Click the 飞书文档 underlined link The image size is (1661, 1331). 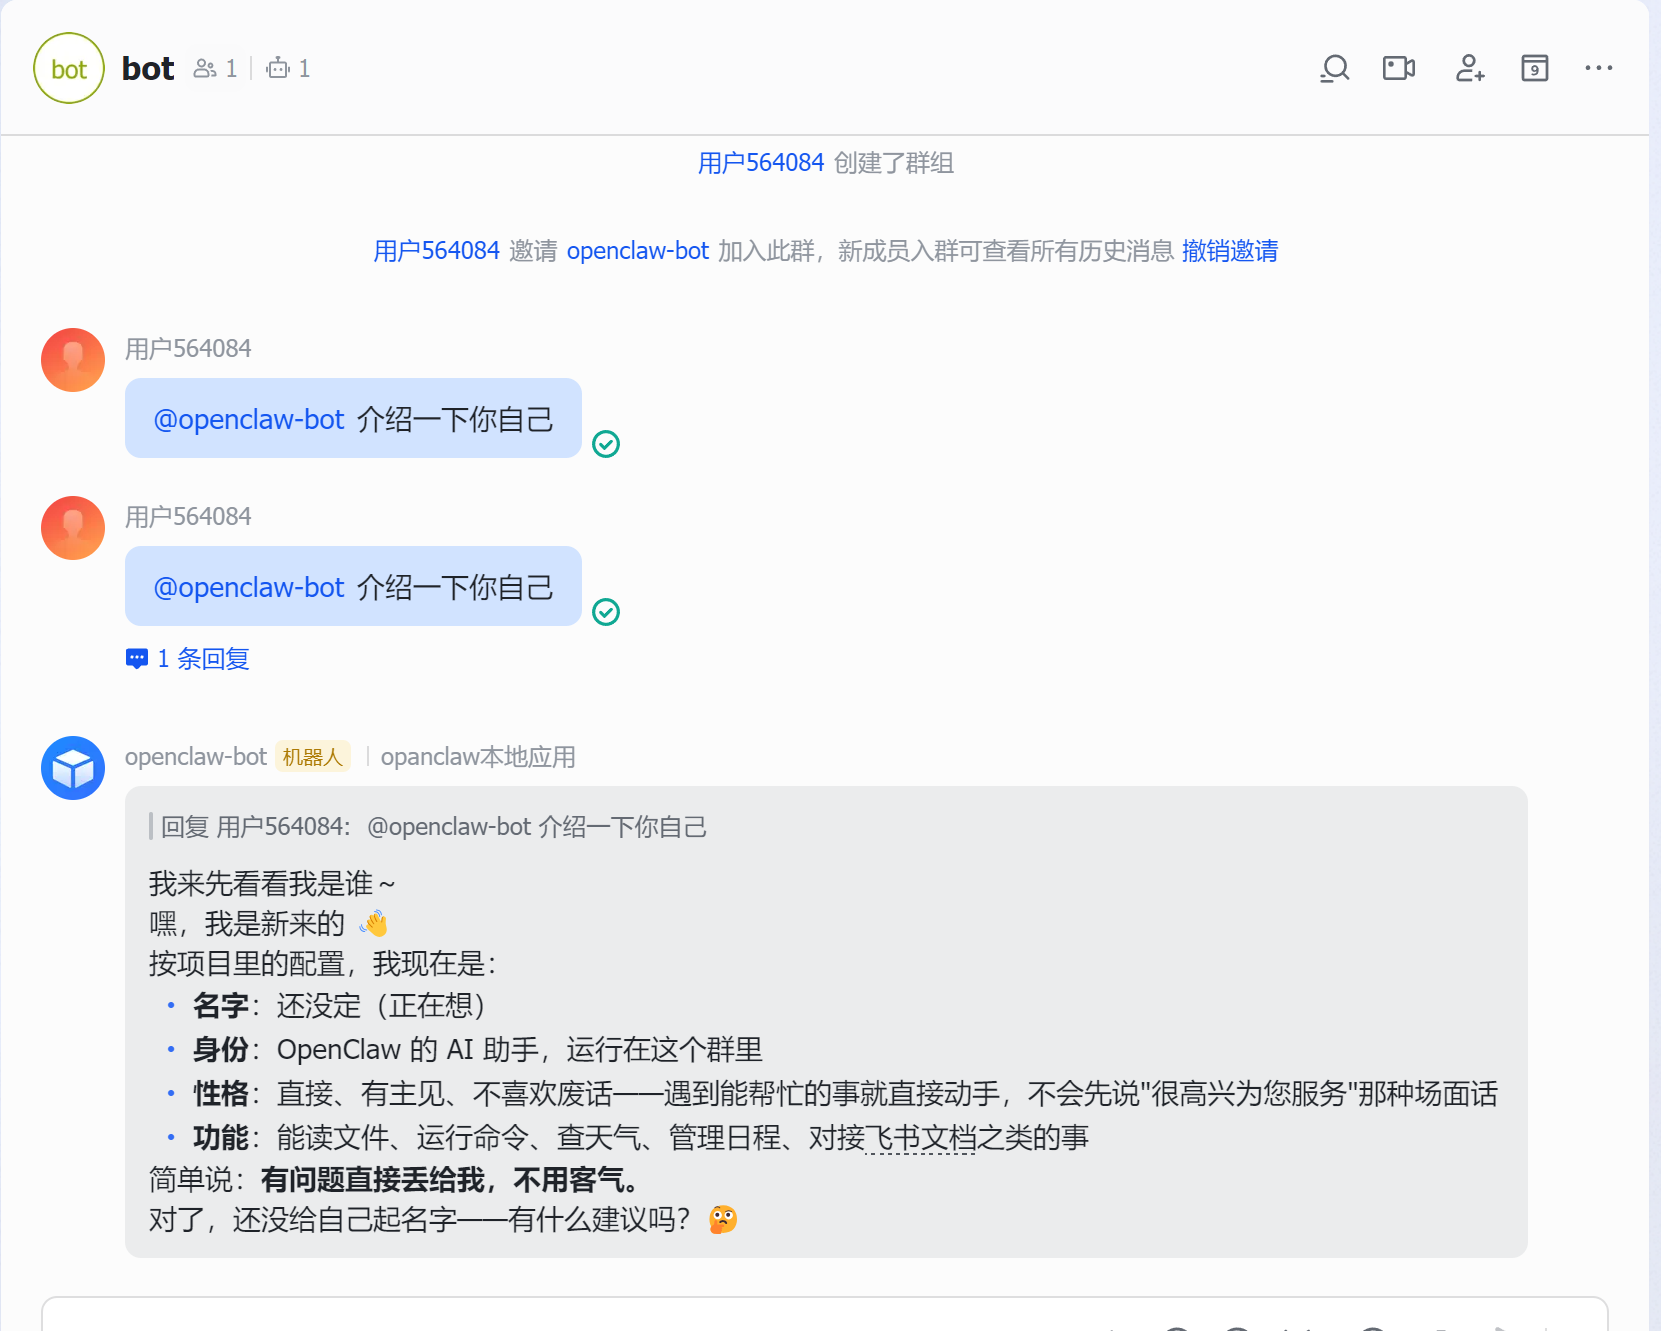point(920,1138)
